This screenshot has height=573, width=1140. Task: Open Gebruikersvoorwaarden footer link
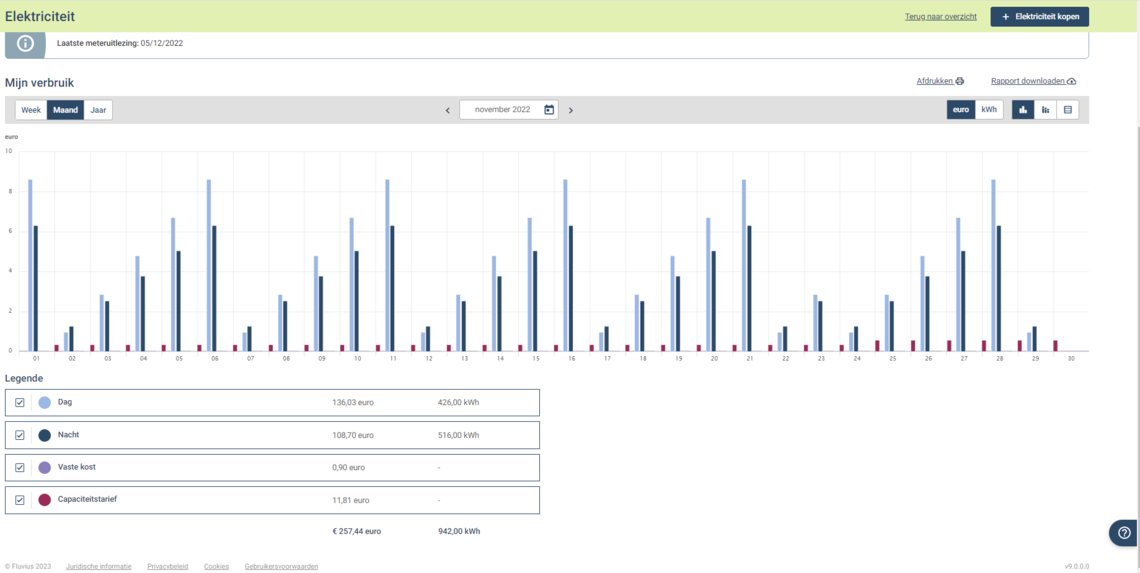point(281,566)
